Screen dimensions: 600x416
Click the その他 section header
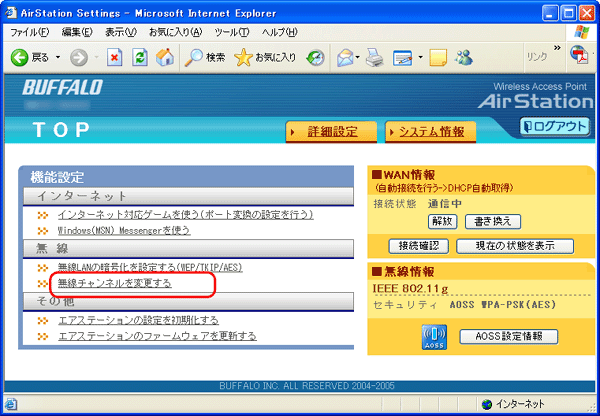point(188,302)
